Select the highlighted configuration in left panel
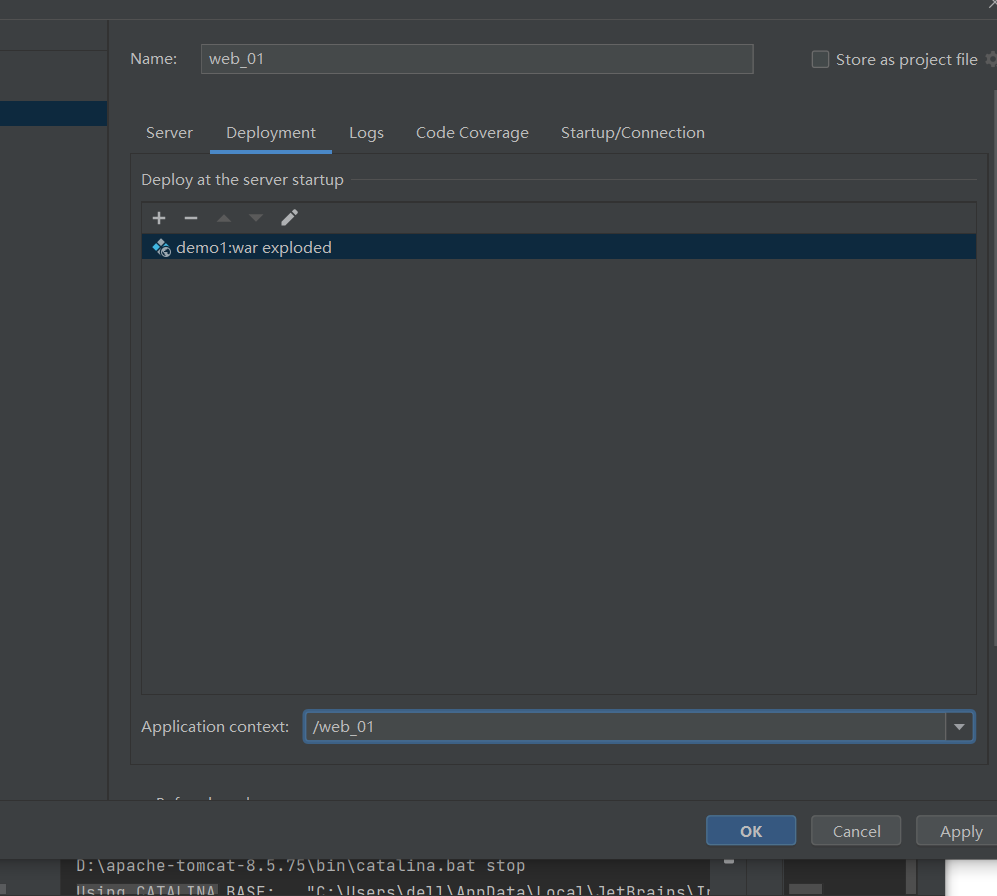The height and width of the screenshot is (896, 997). (x=53, y=113)
